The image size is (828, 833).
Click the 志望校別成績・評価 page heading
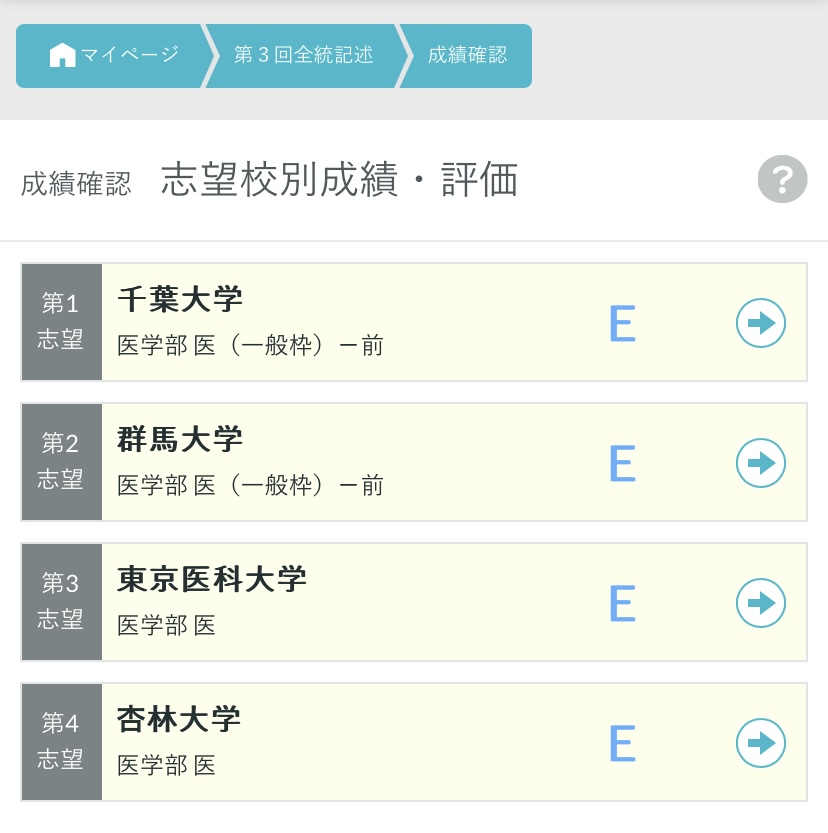coord(340,181)
